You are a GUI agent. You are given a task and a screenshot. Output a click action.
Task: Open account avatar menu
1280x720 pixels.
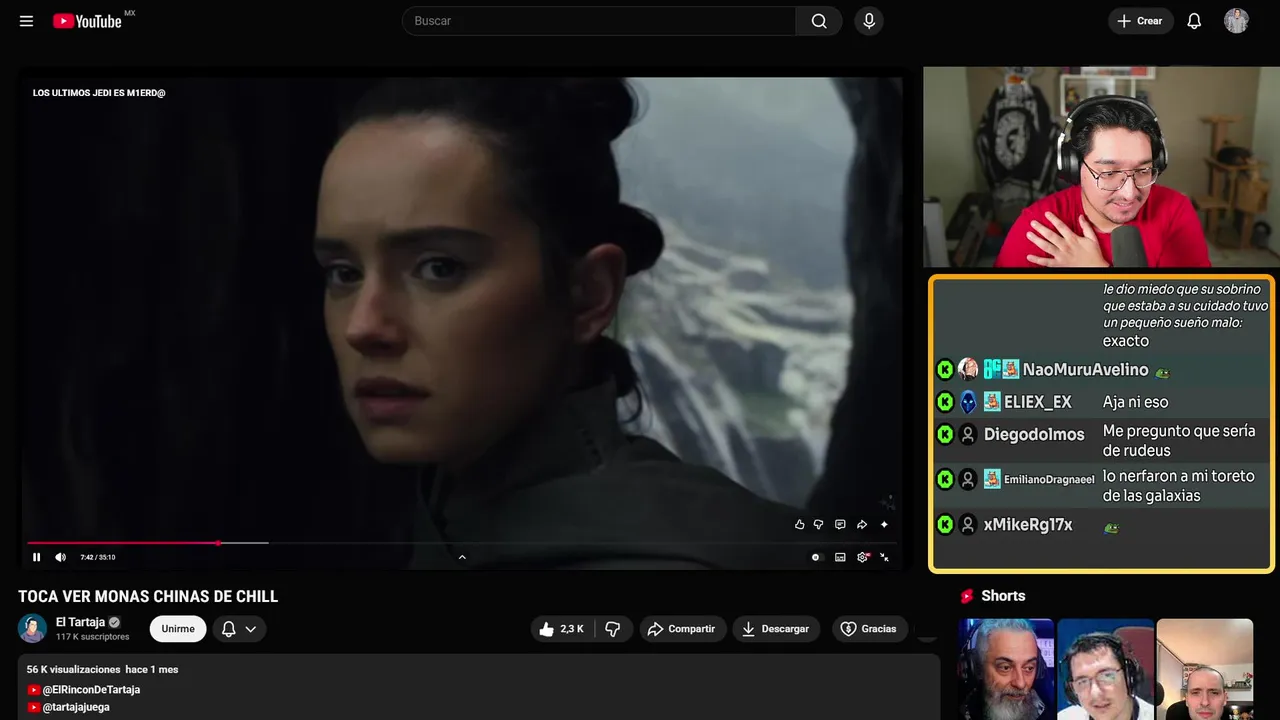tap(1236, 21)
